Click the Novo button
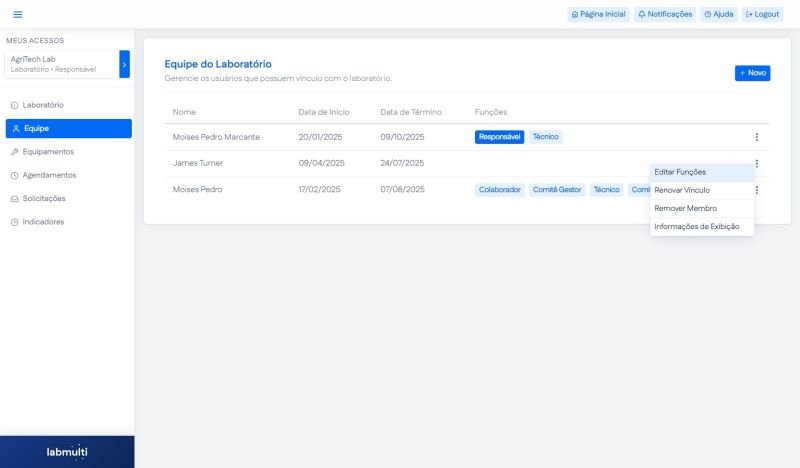Image resolution: width=800 pixels, height=468 pixels. click(x=752, y=73)
